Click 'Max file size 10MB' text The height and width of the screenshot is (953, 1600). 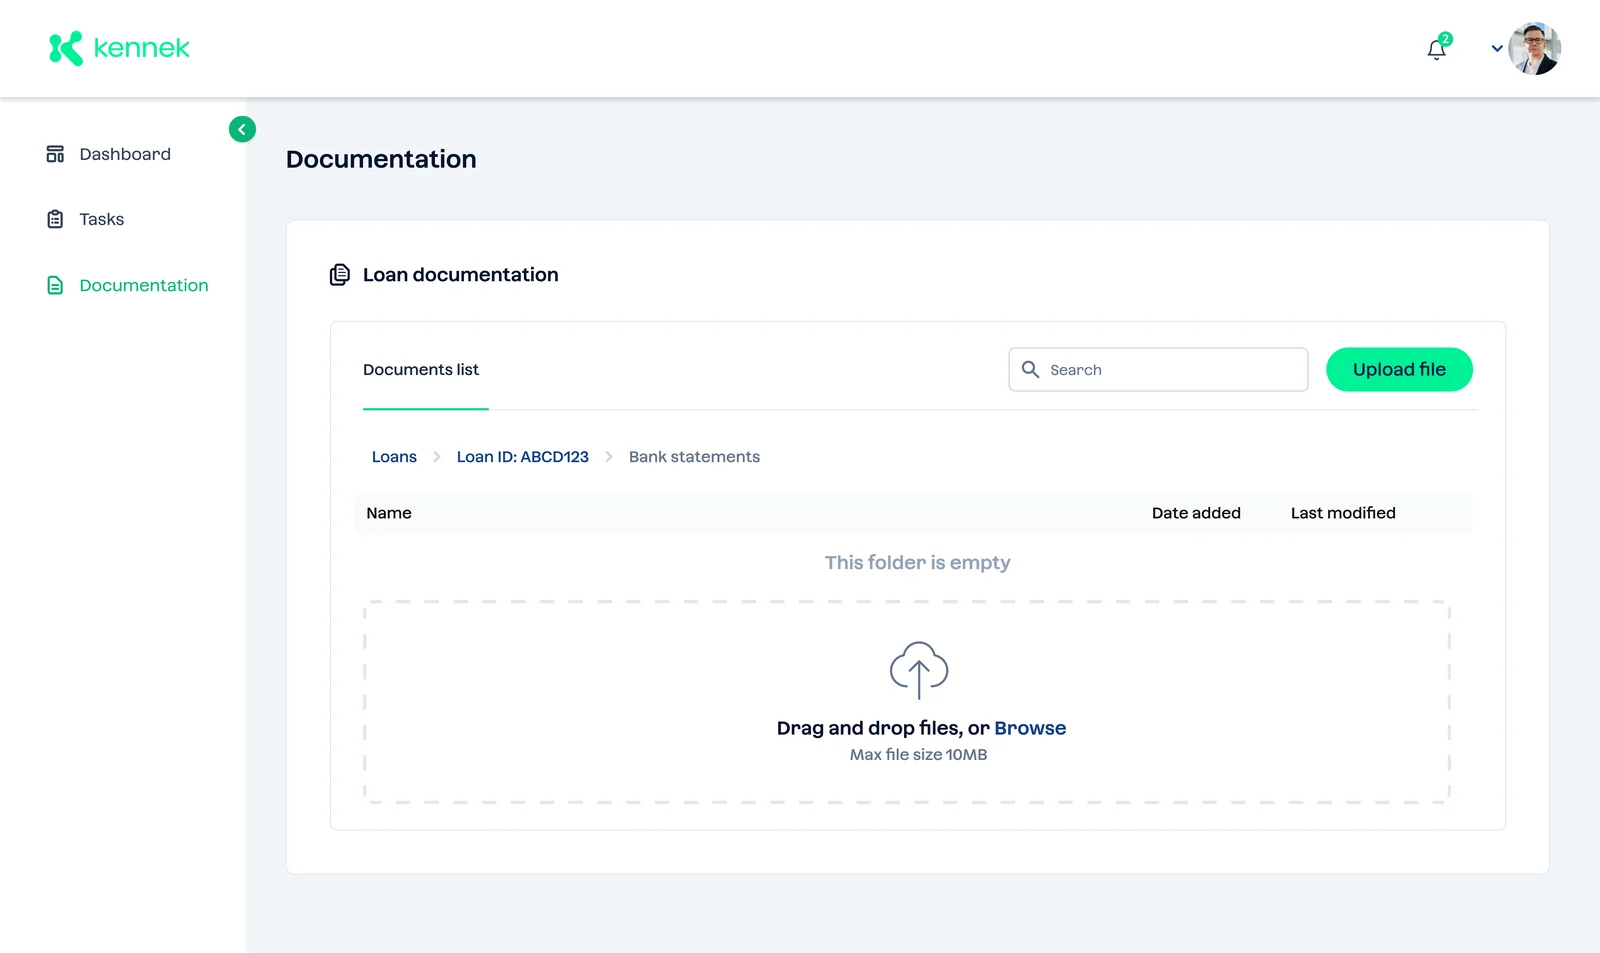click(x=918, y=755)
